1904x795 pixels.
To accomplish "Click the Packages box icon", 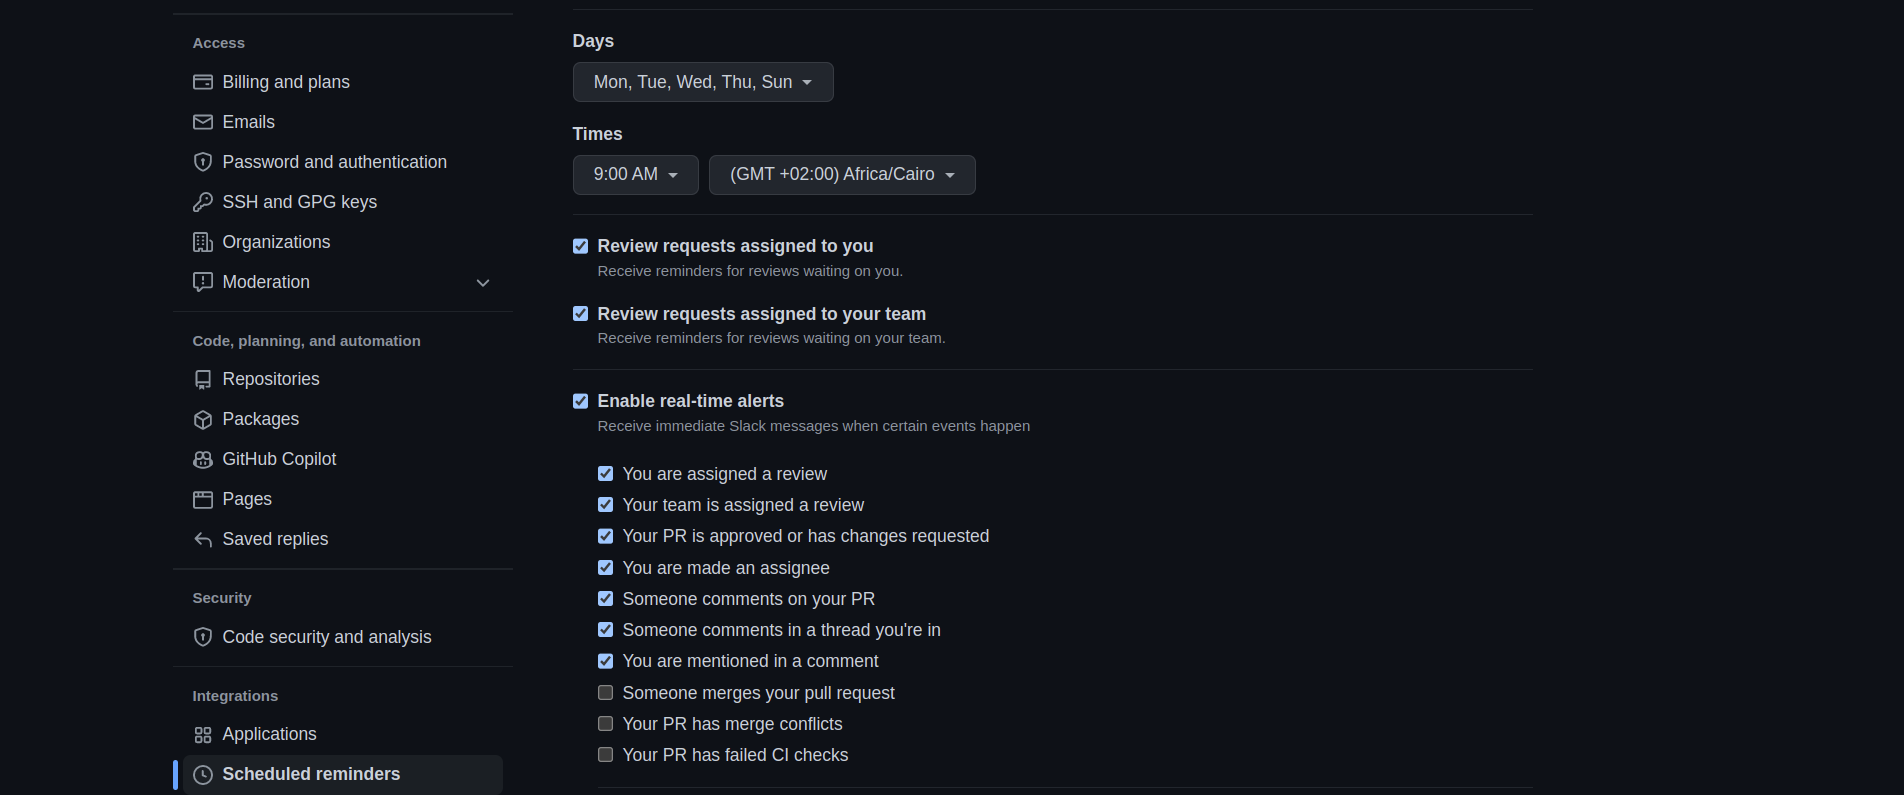I will 203,419.
